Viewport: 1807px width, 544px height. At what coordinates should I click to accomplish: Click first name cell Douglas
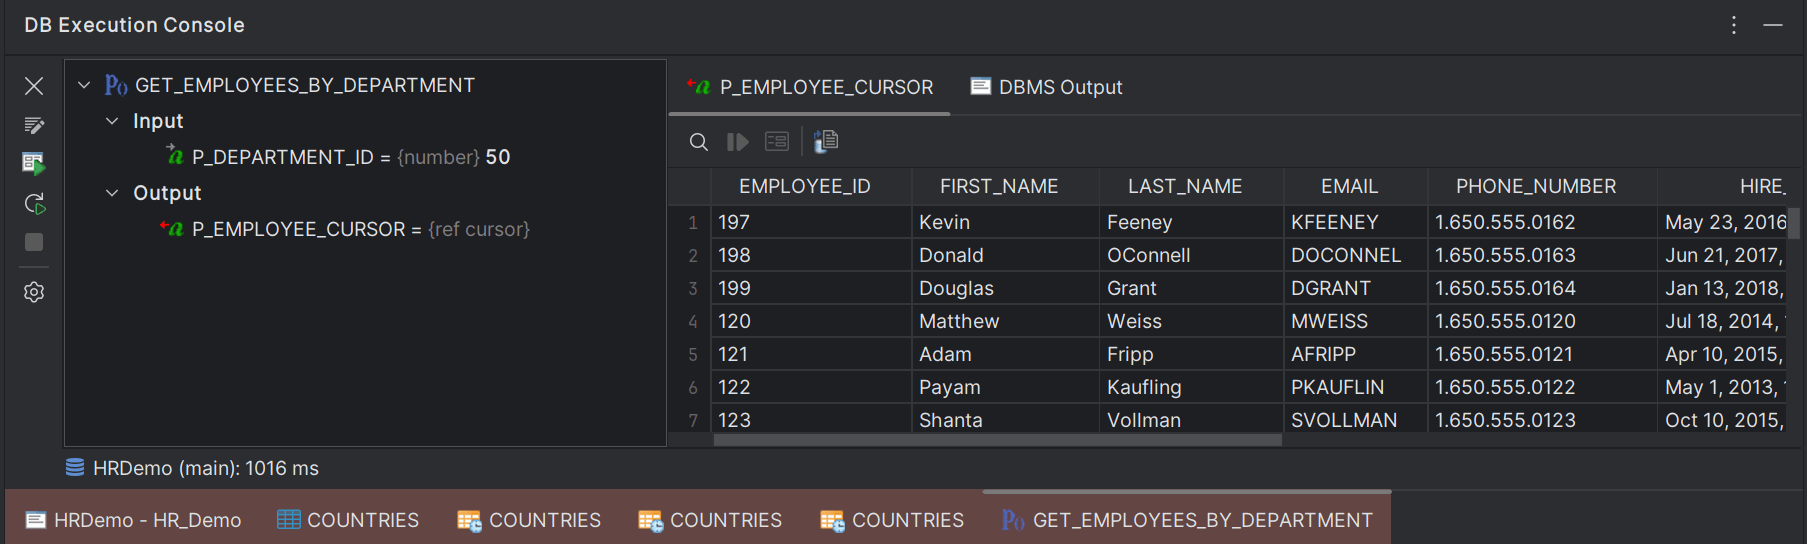click(x=1005, y=288)
